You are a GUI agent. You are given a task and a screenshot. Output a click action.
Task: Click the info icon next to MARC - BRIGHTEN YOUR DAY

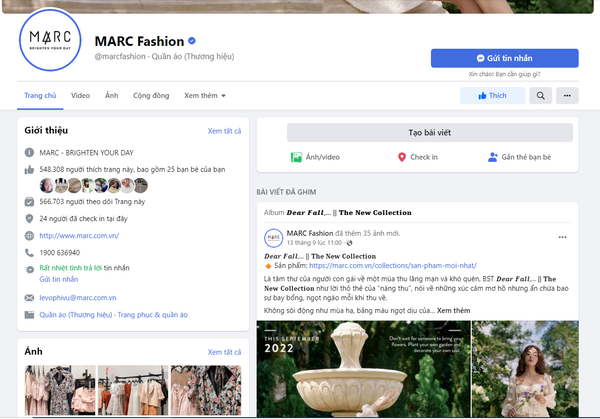(29, 153)
